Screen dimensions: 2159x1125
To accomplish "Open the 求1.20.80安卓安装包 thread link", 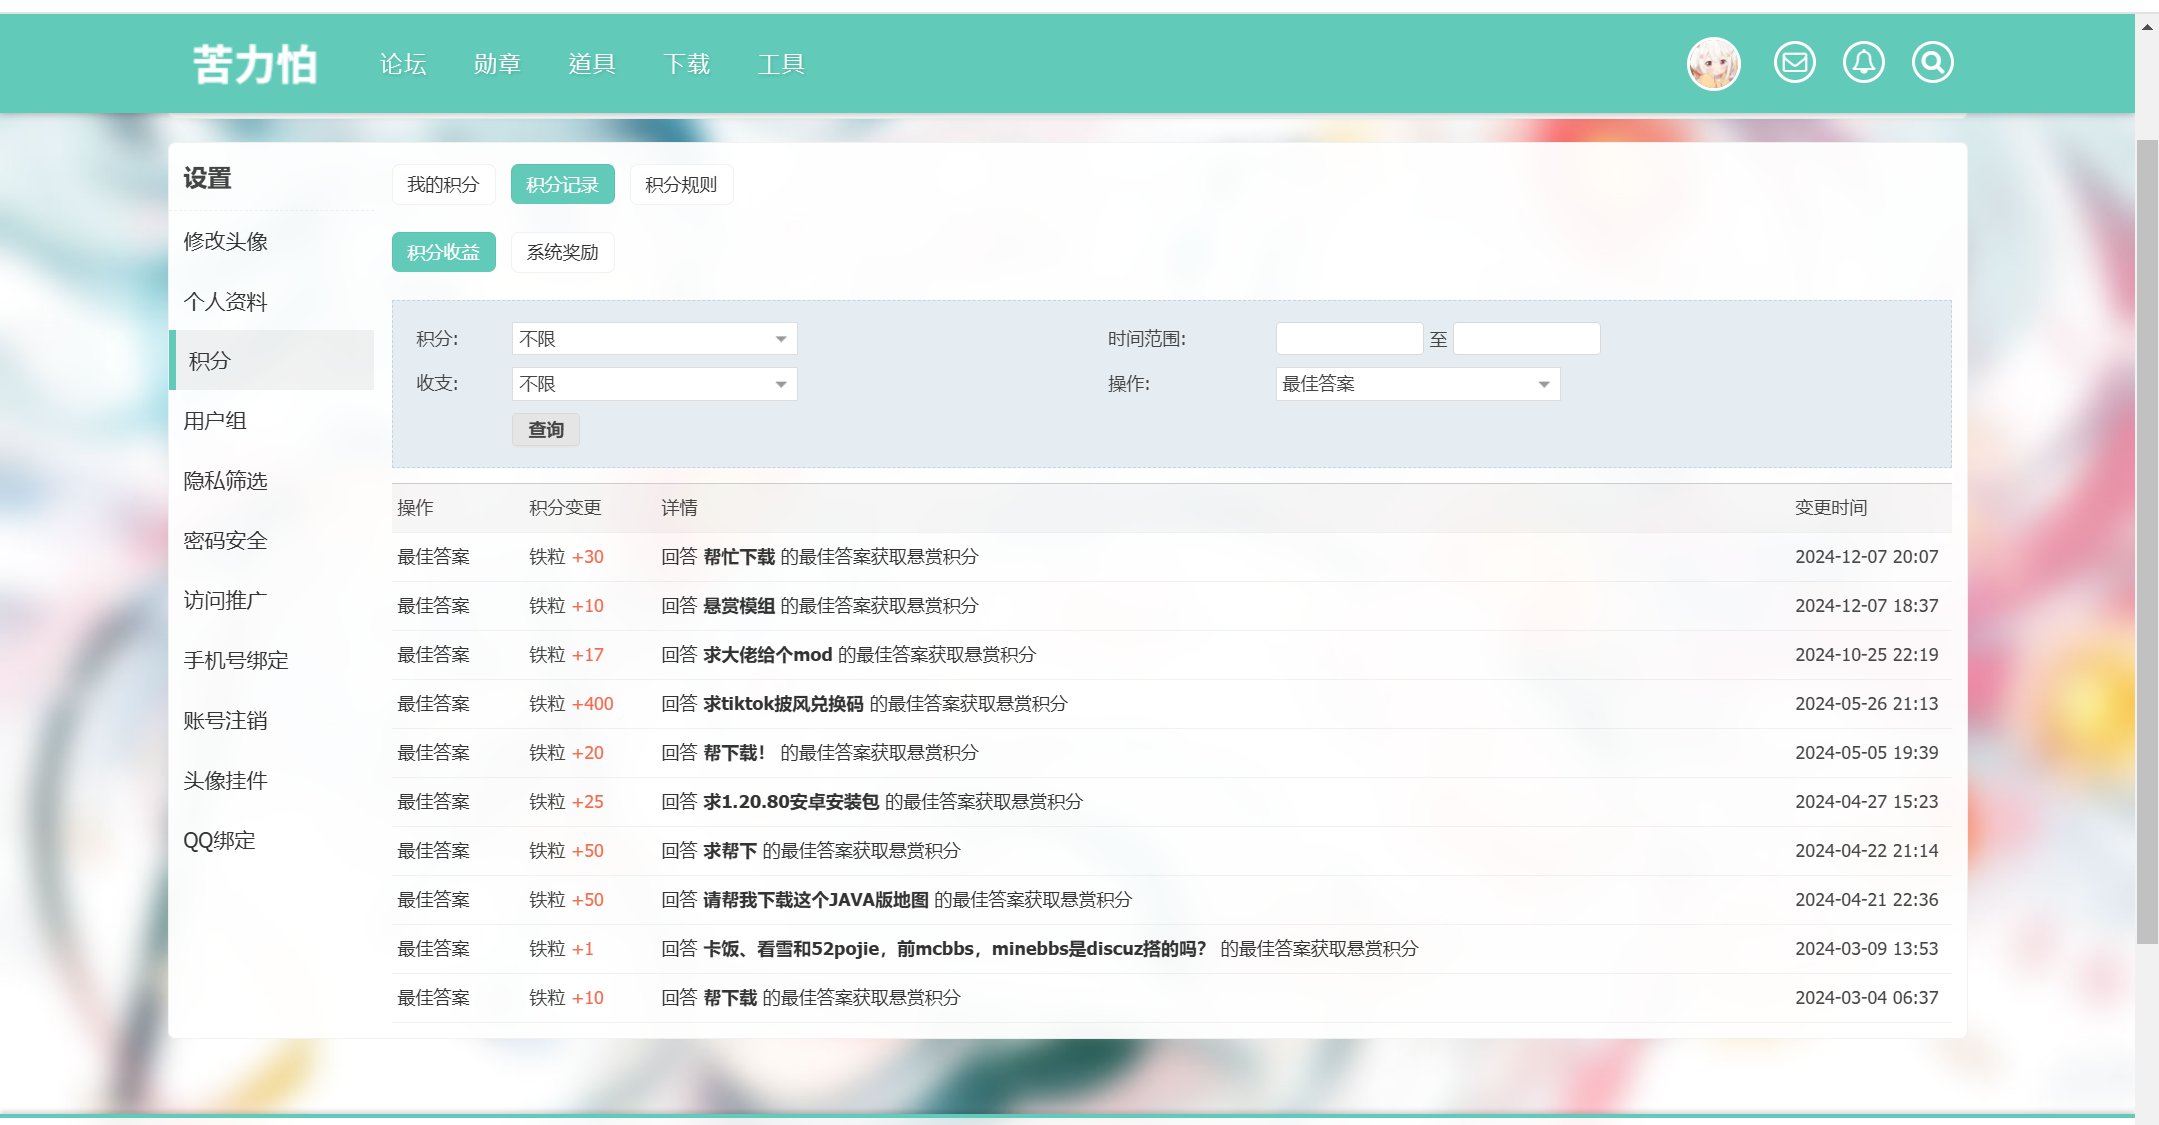I will click(791, 802).
